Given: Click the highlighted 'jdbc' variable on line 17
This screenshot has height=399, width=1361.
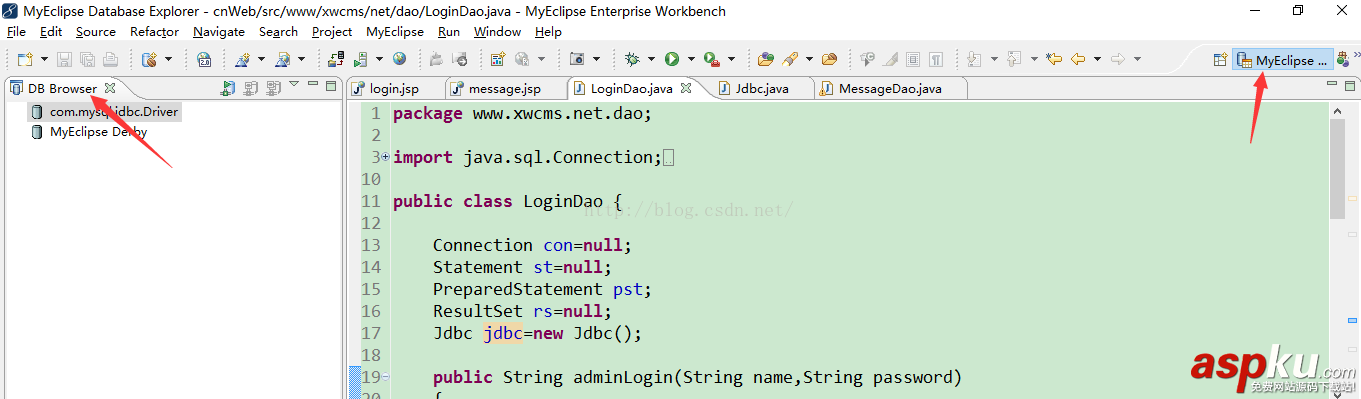Looking at the screenshot, I should tap(503, 333).
